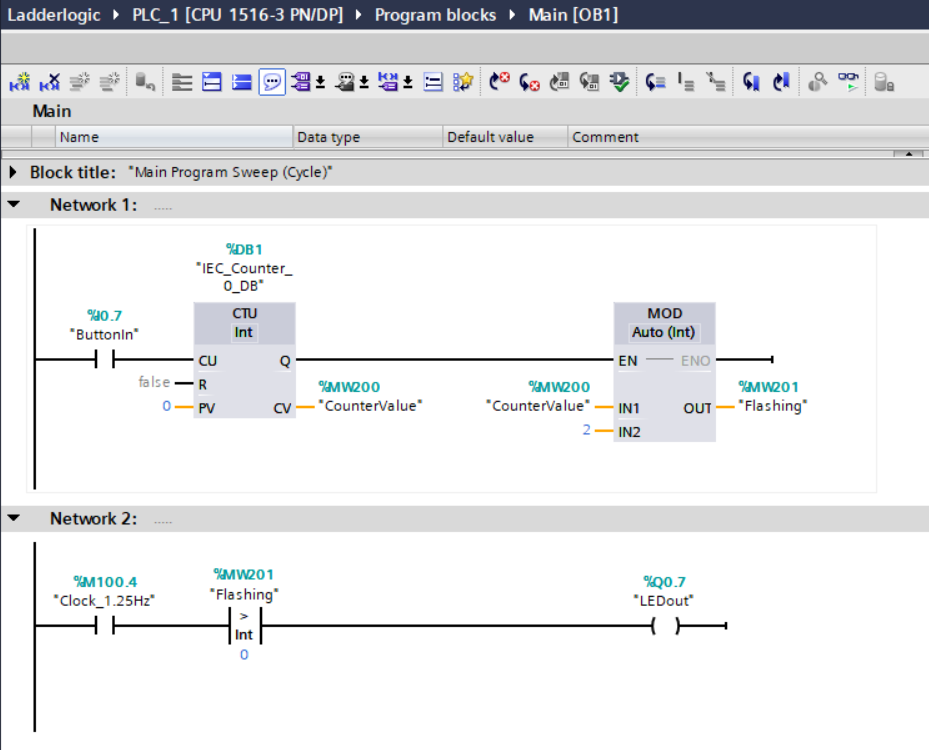Collapse Network 2 section
Screen dimensions: 929x750
(14, 519)
